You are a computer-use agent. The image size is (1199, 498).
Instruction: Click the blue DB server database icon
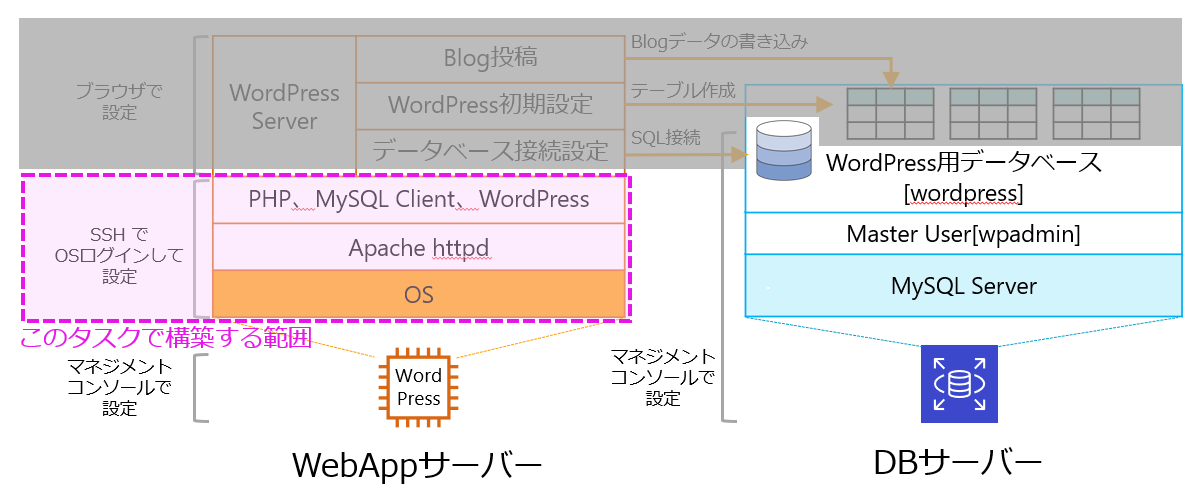pyautogui.click(x=959, y=384)
